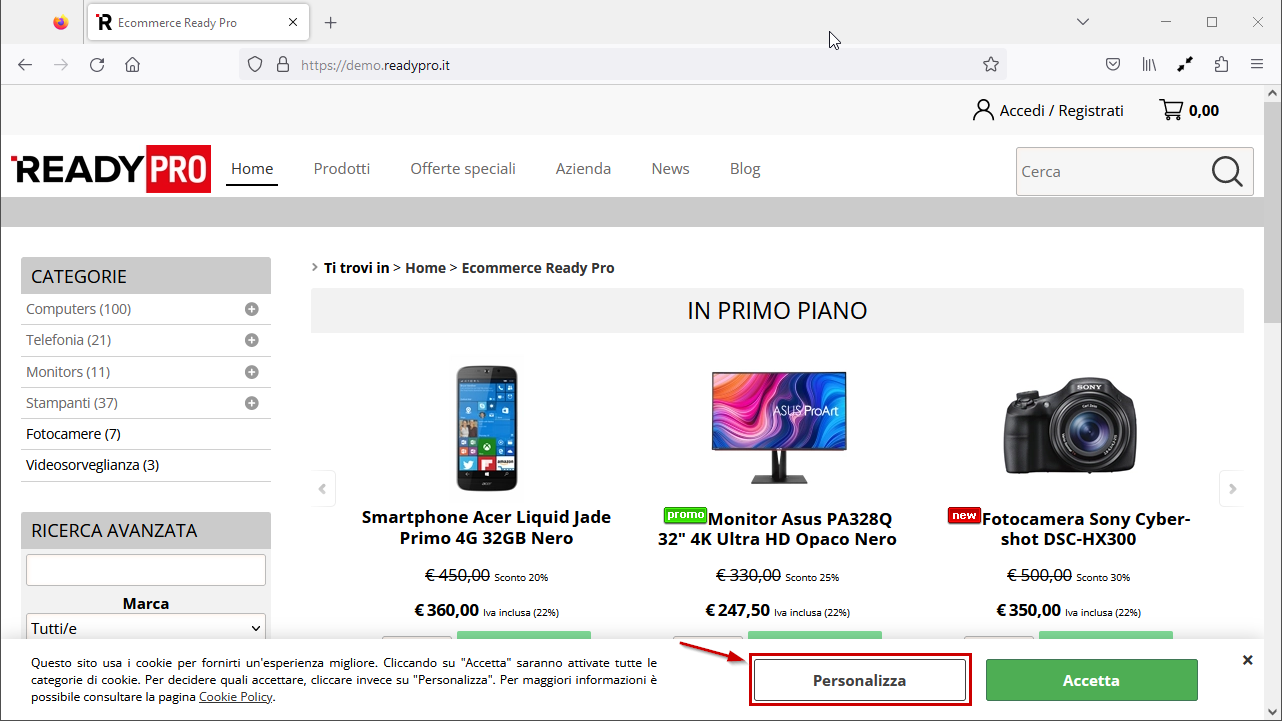Open the News page
1282x721 pixels.
coord(670,169)
